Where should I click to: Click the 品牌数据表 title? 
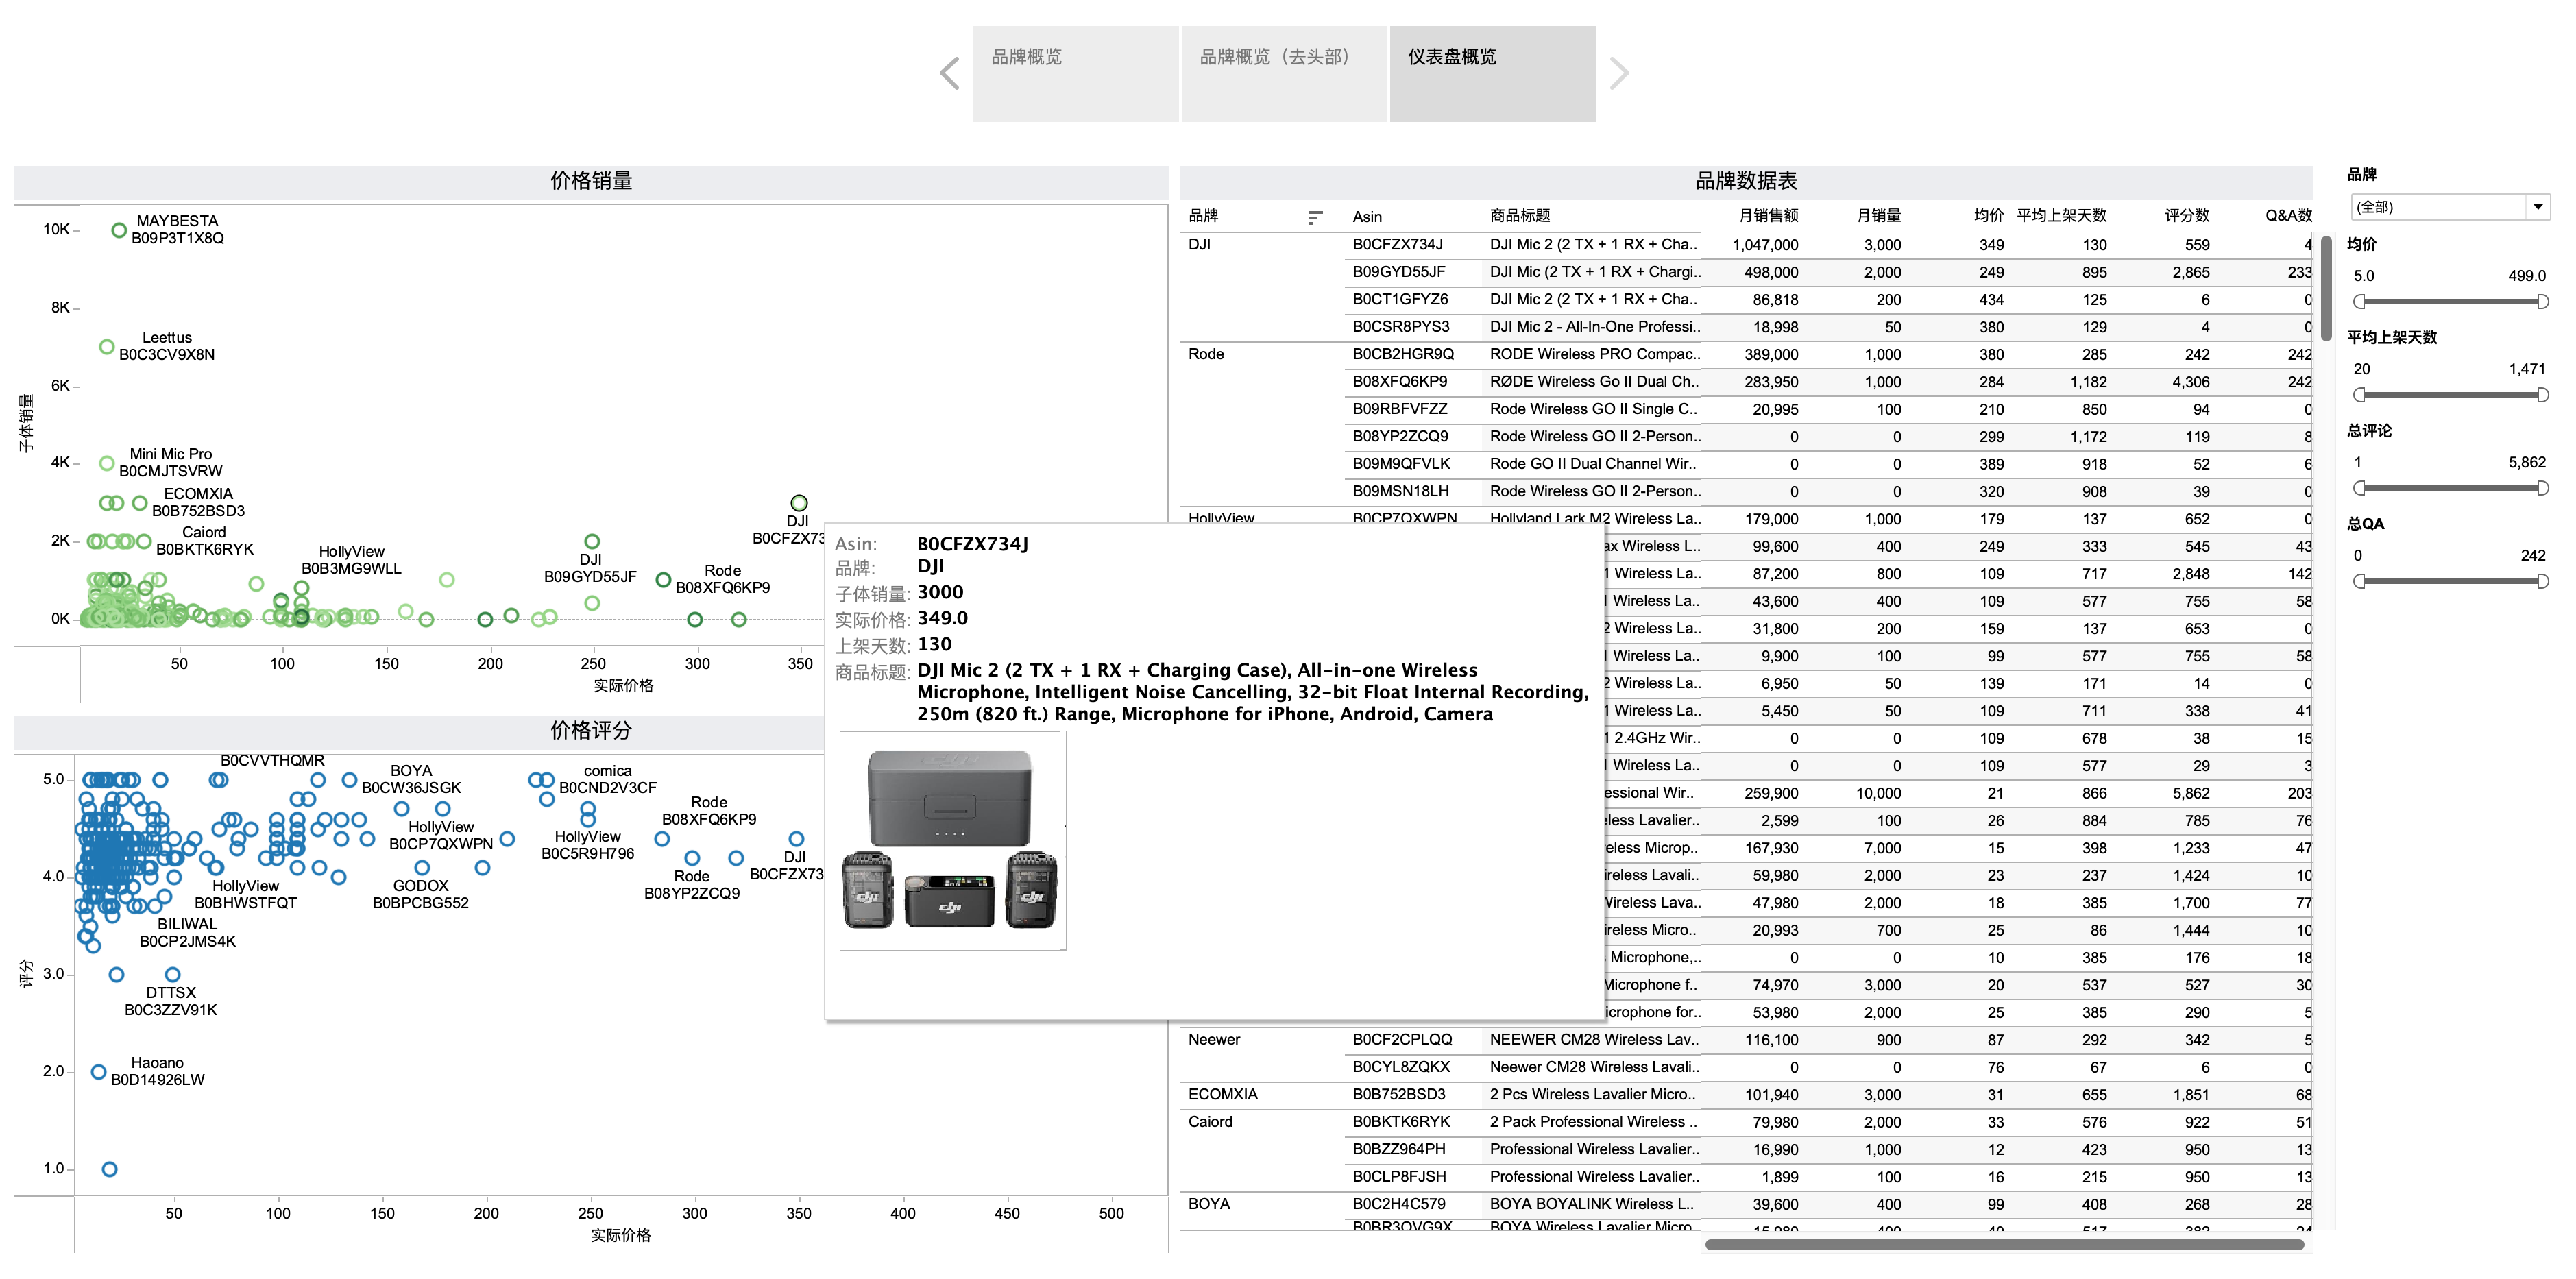tap(1746, 181)
